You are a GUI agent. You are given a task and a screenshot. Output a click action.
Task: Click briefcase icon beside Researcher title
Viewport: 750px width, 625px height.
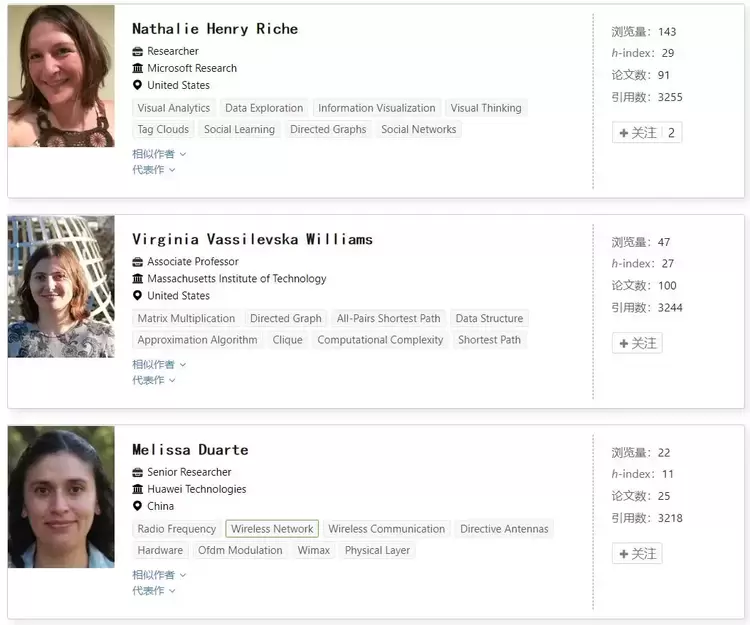click(x=138, y=51)
